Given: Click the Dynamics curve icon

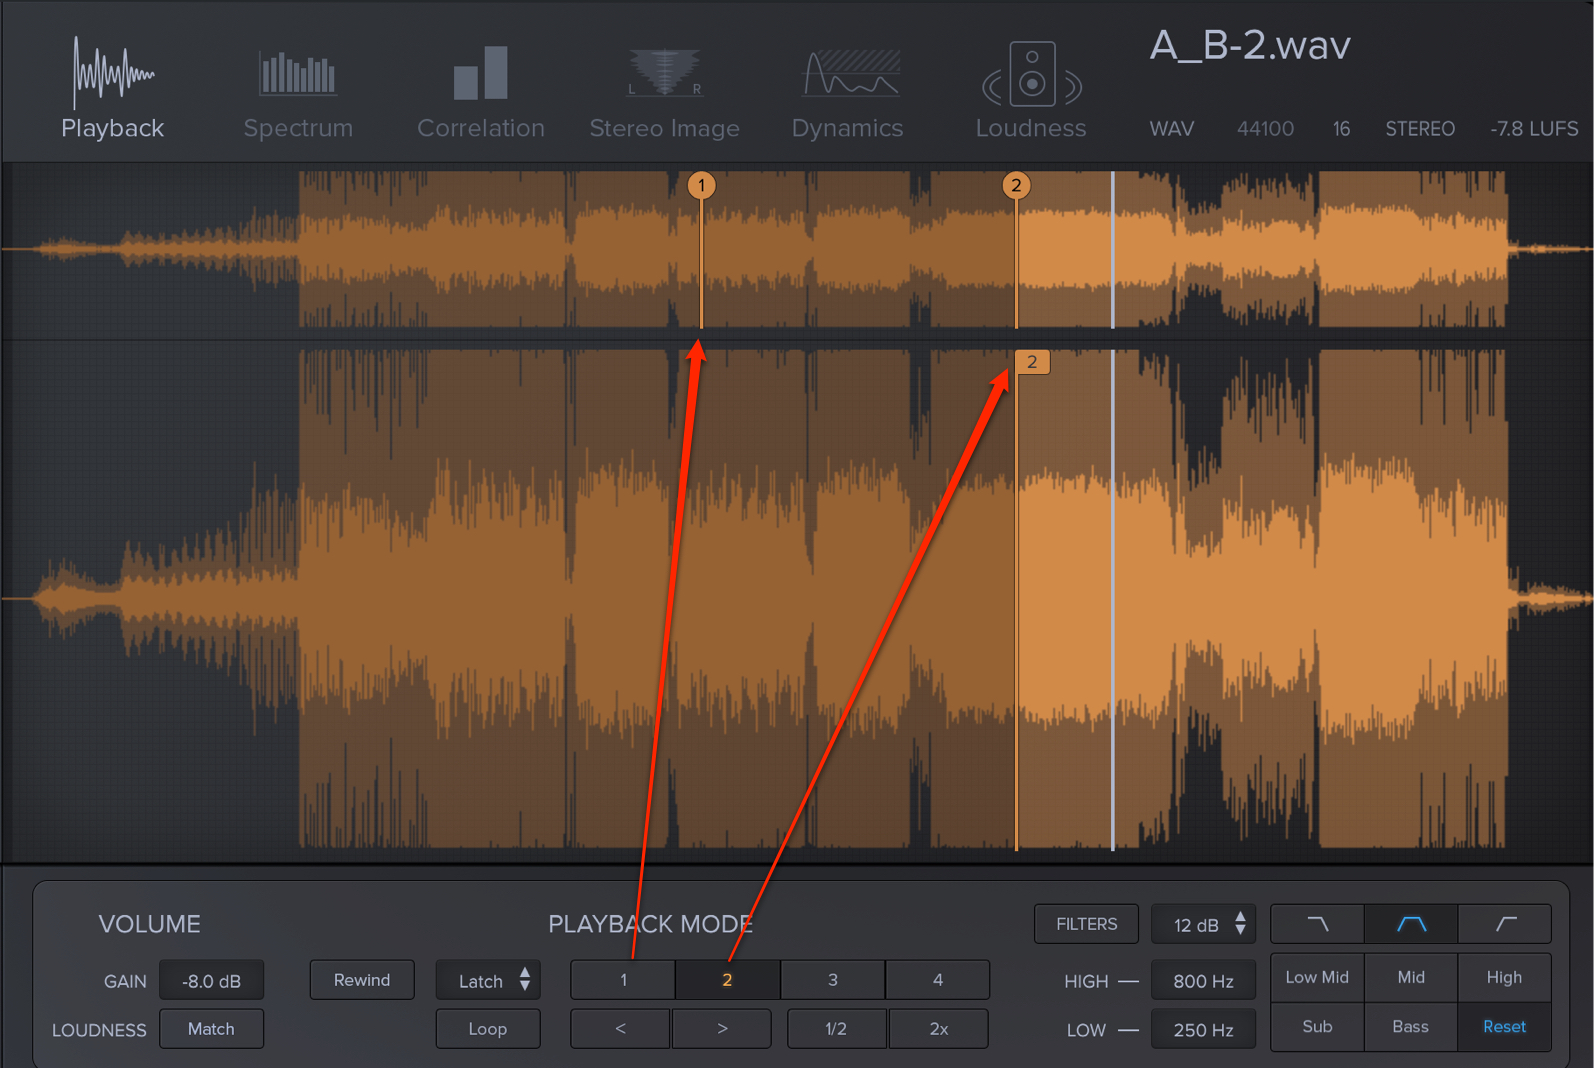Looking at the screenshot, I should [x=851, y=73].
